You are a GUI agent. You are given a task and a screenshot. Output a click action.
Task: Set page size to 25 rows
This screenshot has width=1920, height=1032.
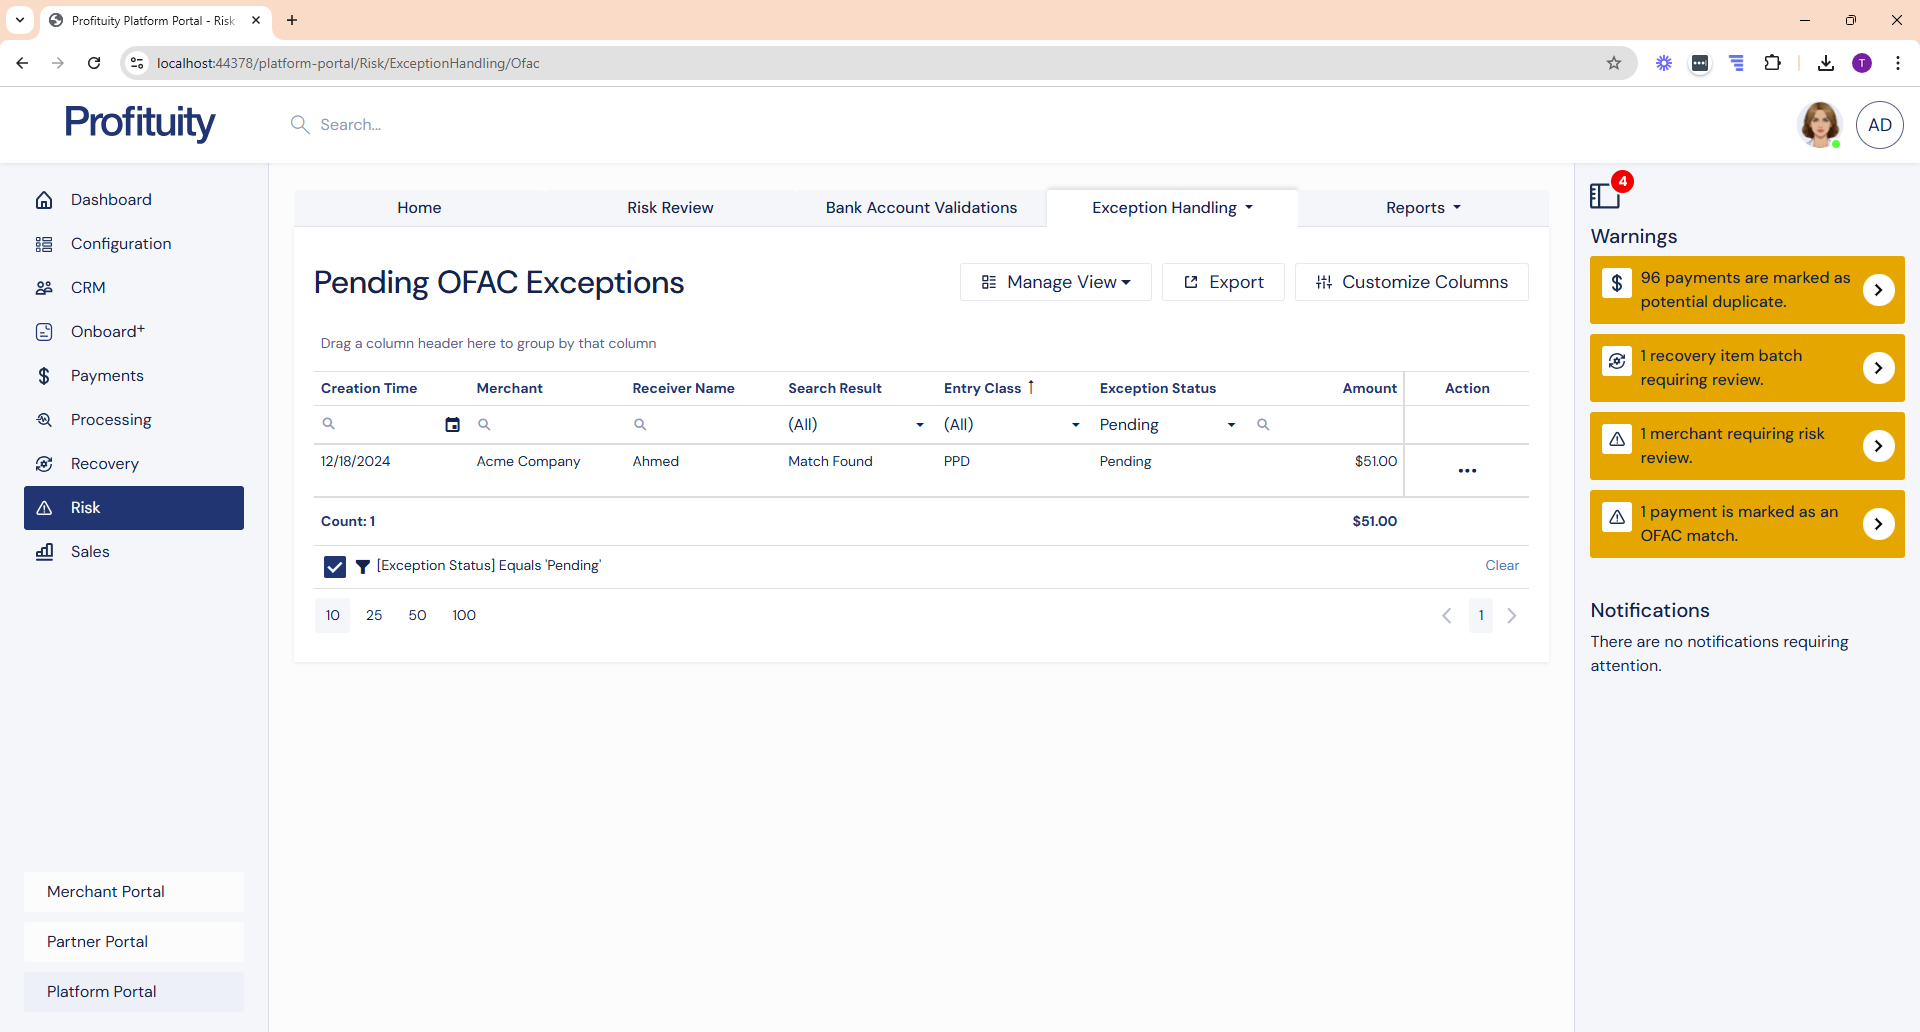pos(374,615)
